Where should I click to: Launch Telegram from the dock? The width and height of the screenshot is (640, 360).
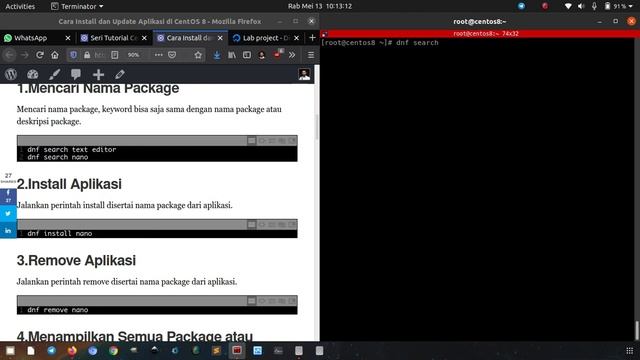51,350
